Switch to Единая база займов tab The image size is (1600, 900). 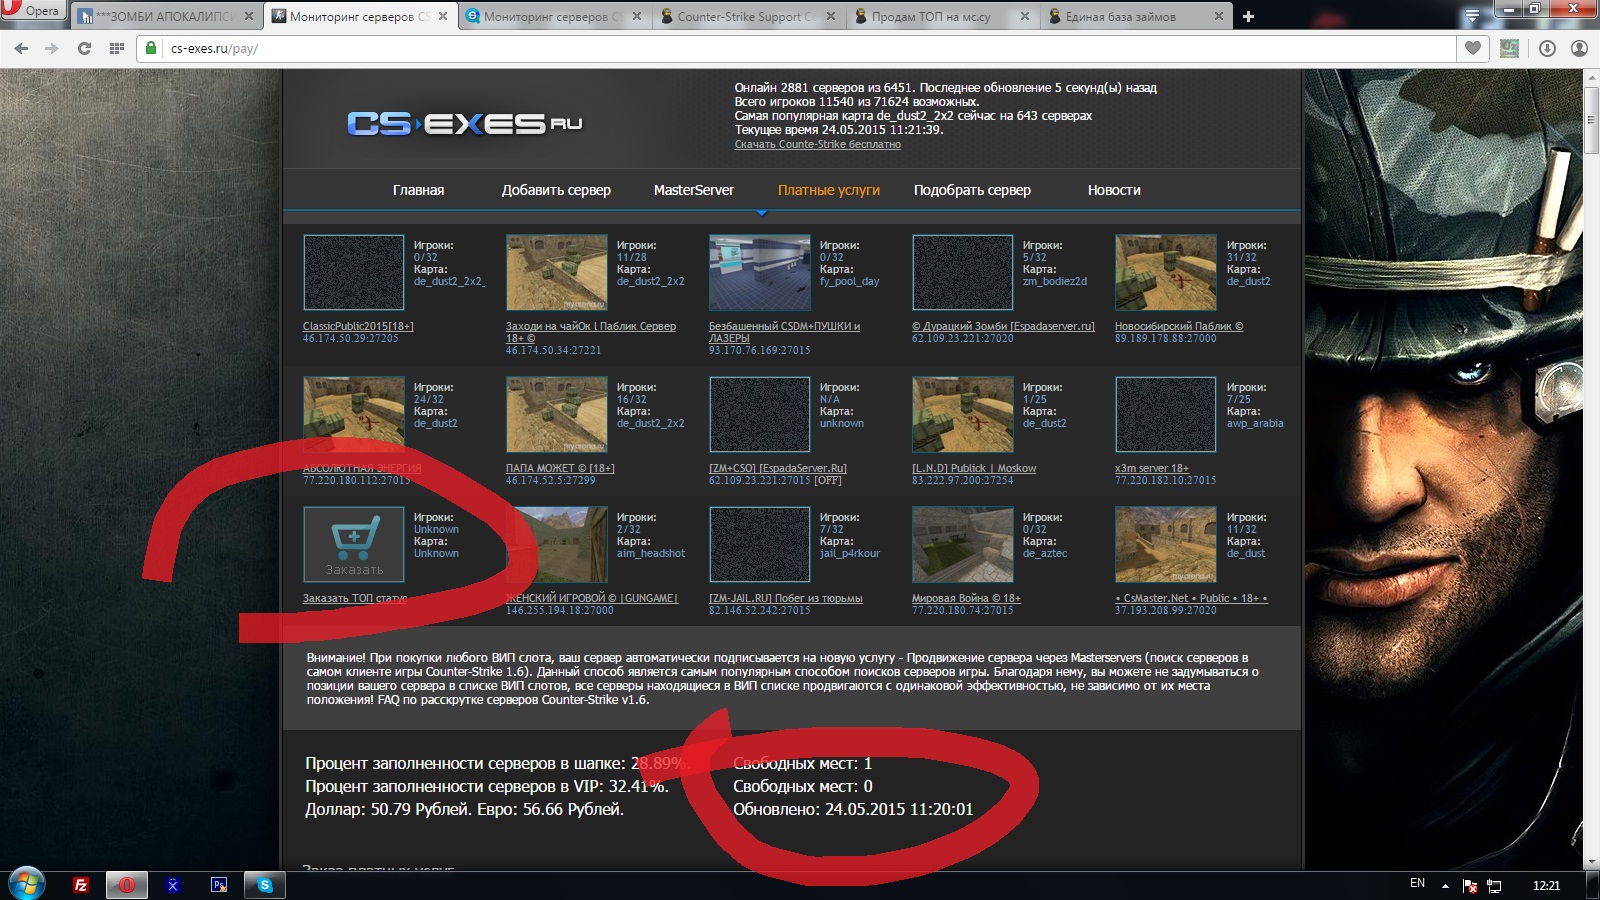point(1137,16)
